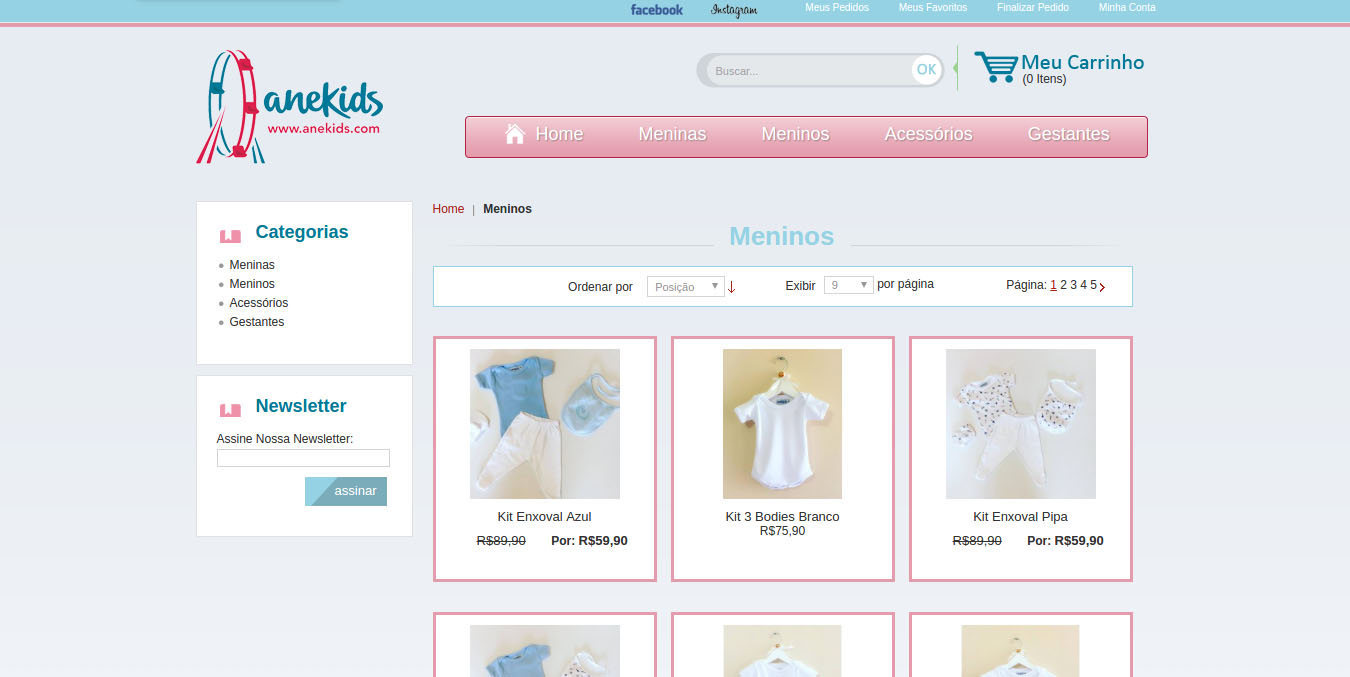Open the Instagram page link

(x=733, y=10)
